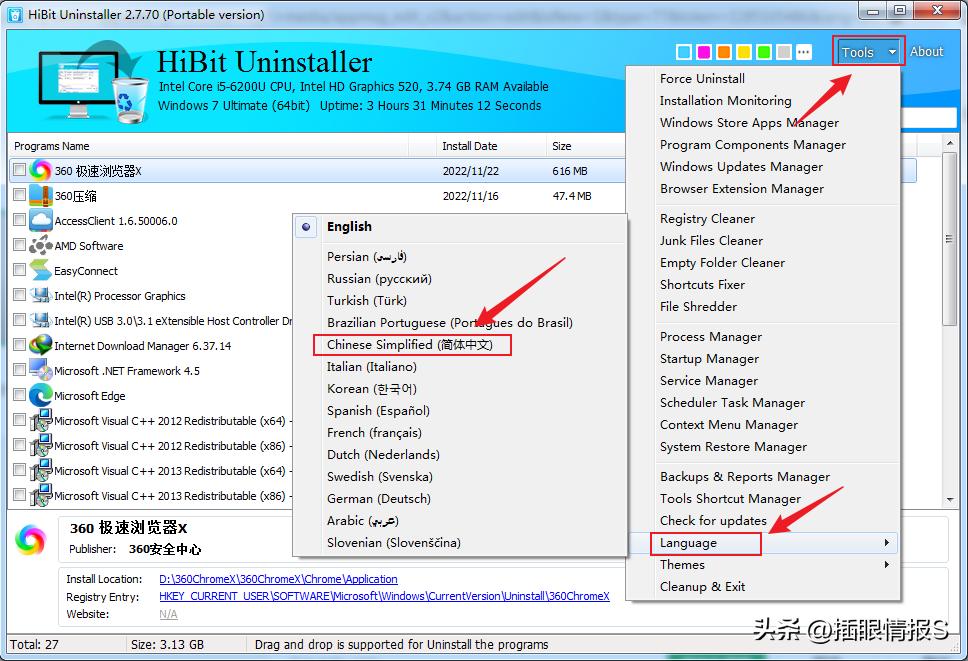
Task: Expand the Language submenu arrow
Action: click(x=884, y=543)
